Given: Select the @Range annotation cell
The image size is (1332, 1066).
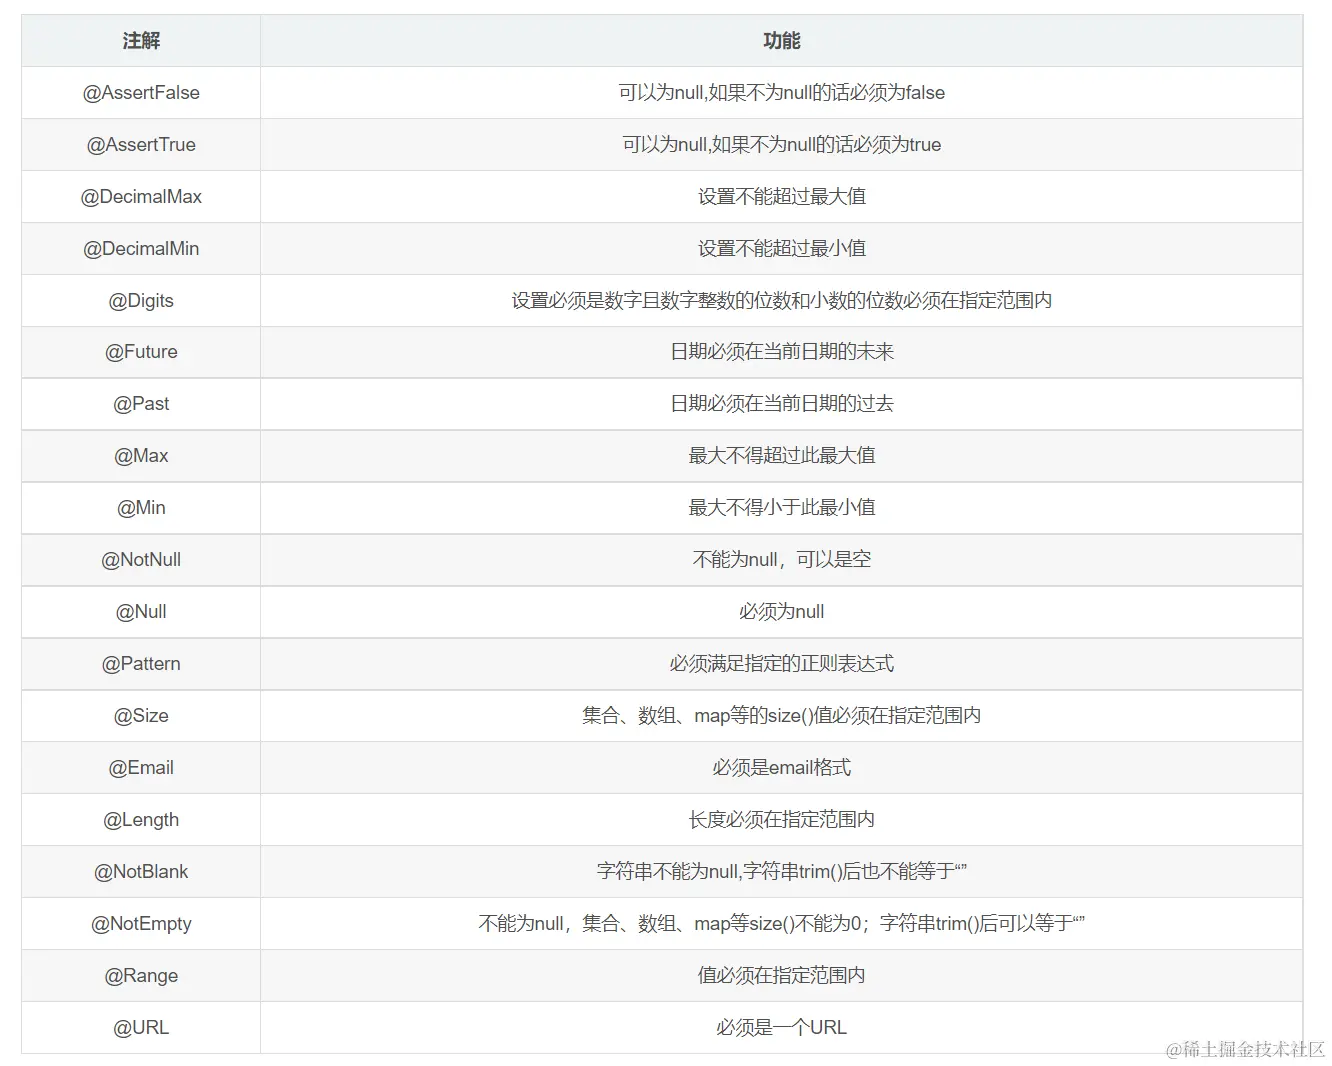Looking at the screenshot, I should coord(141,976).
